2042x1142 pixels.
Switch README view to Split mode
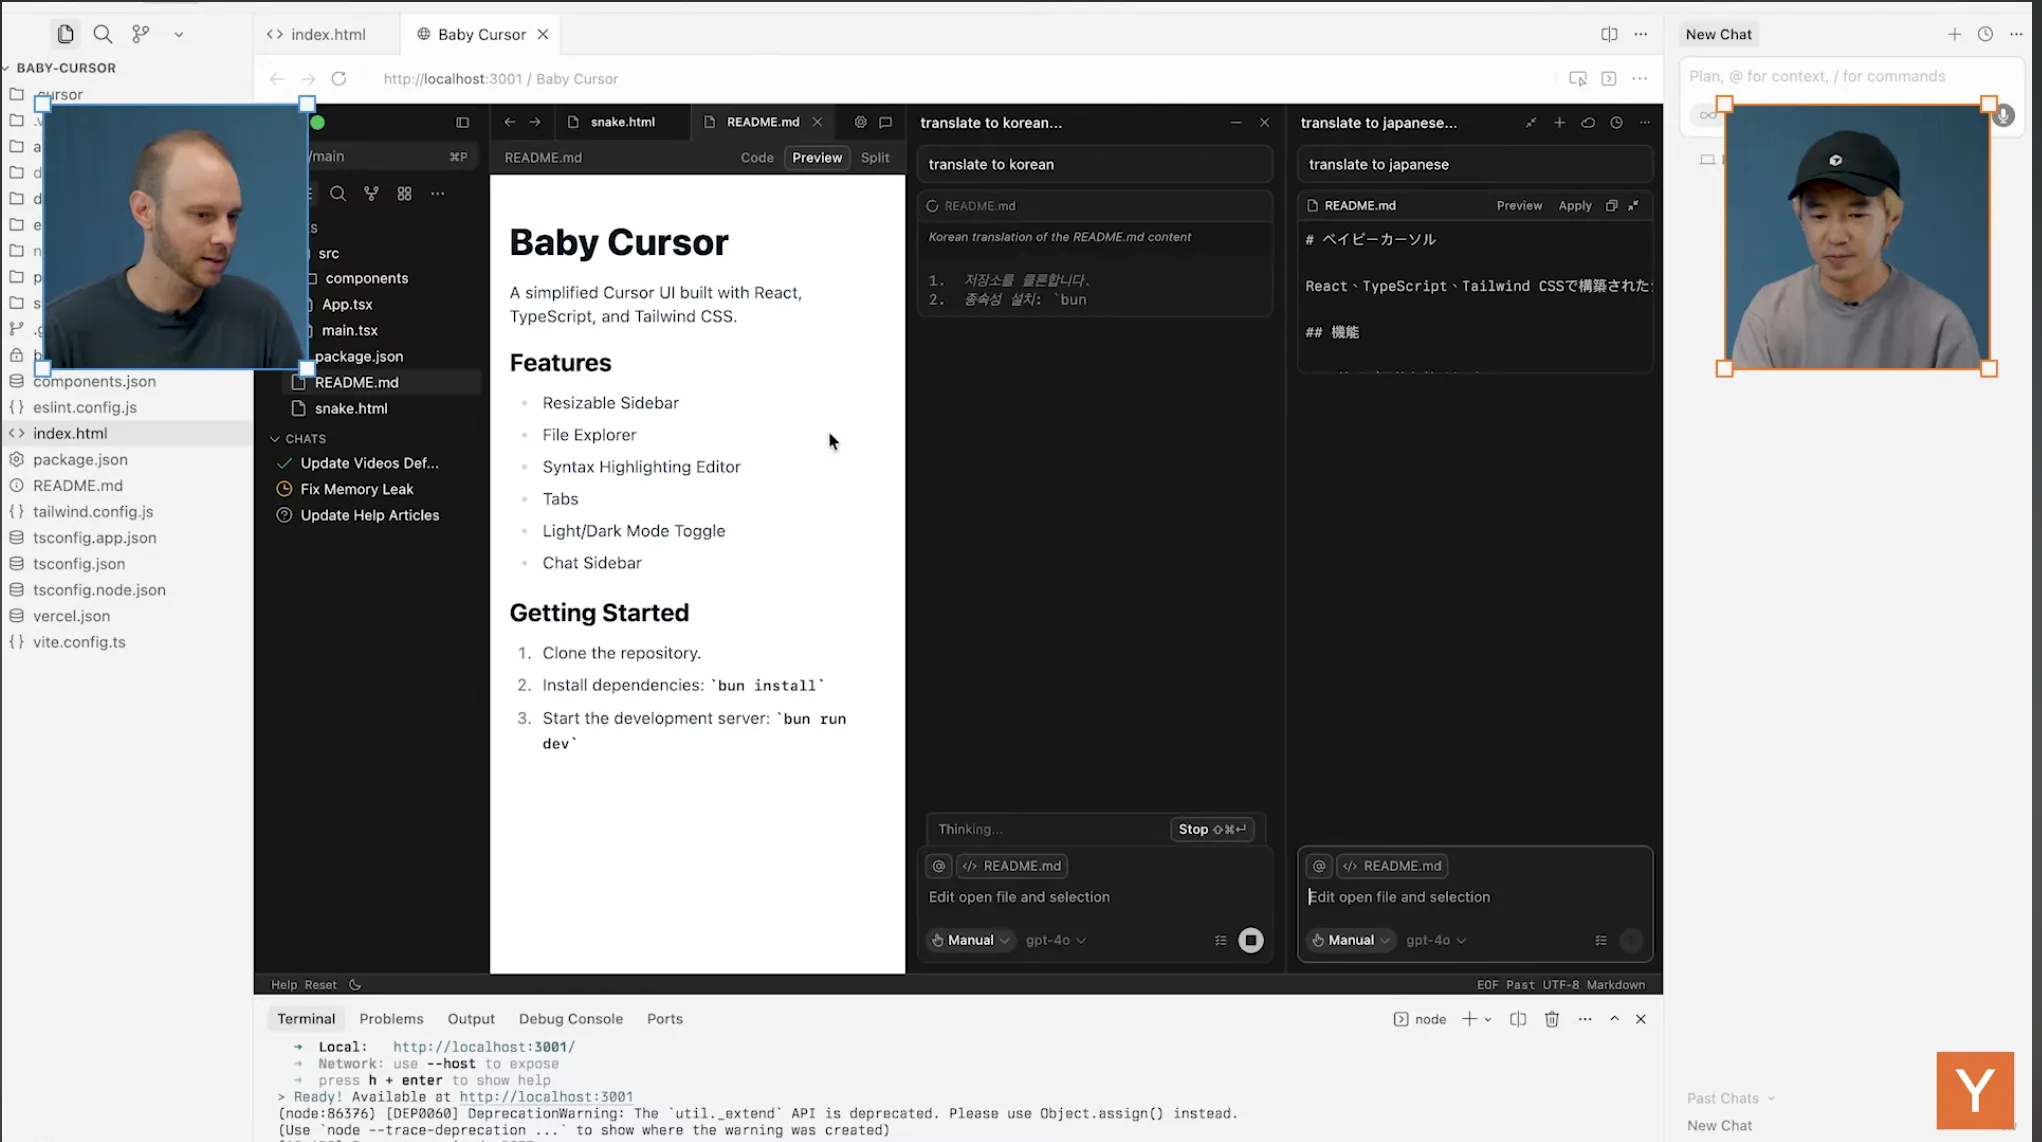(x=874, y=158)
